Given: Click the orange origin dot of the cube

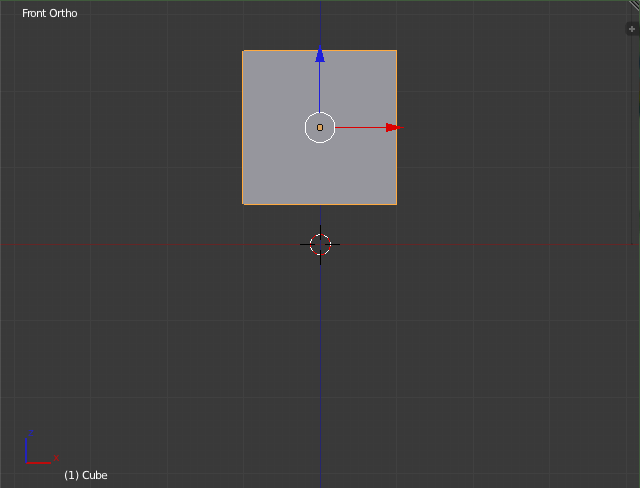Looking at the screenshot, I should pos(320,128).
